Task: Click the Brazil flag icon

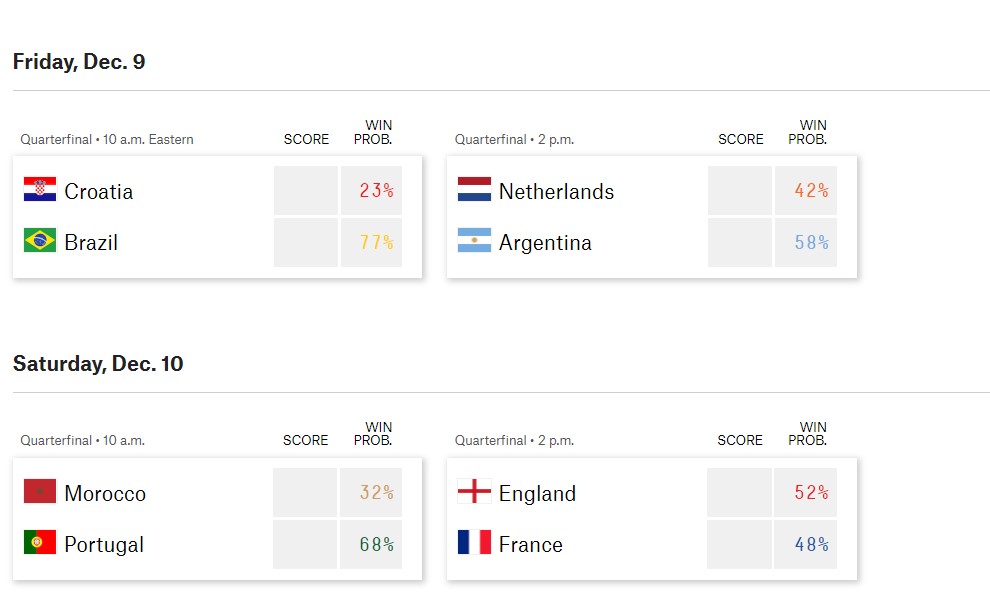Action: 40,241
